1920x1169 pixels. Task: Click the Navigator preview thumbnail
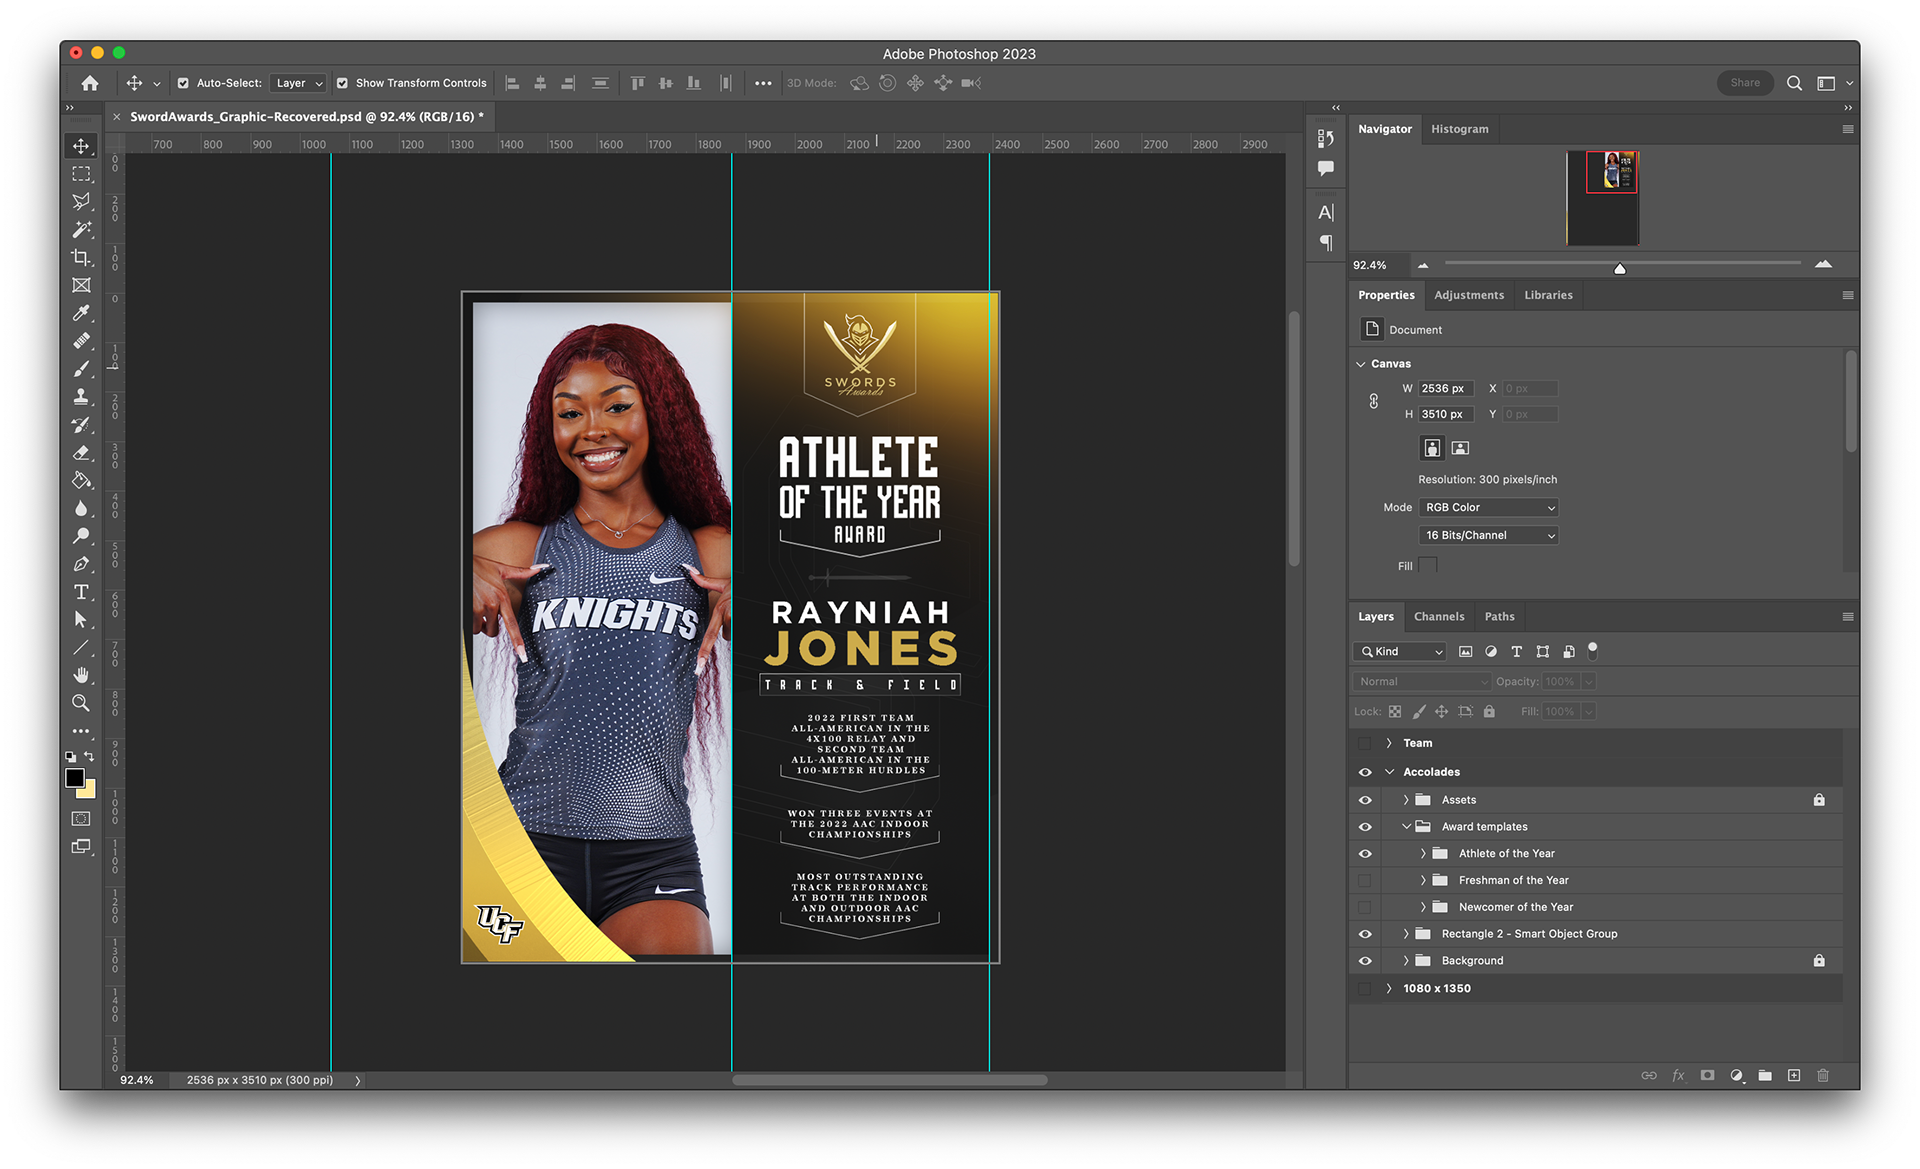point(1603,198)
